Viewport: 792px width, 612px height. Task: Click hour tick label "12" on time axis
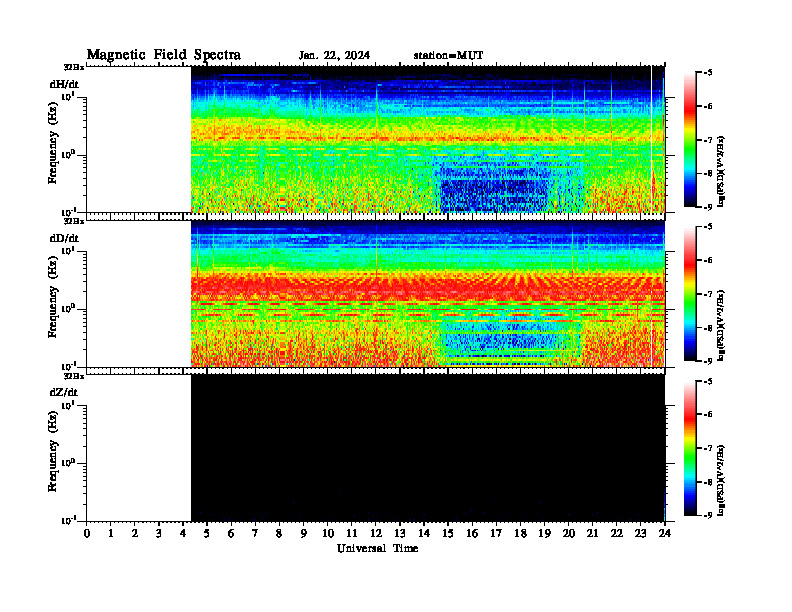tap(376, 534)
